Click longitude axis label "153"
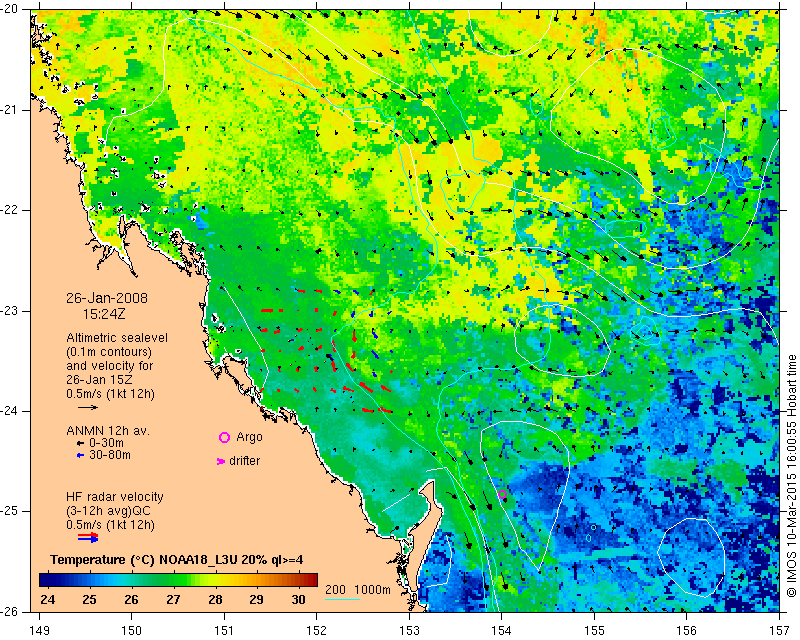The height and width of the screenshot is (640, 800). (409, 630)
